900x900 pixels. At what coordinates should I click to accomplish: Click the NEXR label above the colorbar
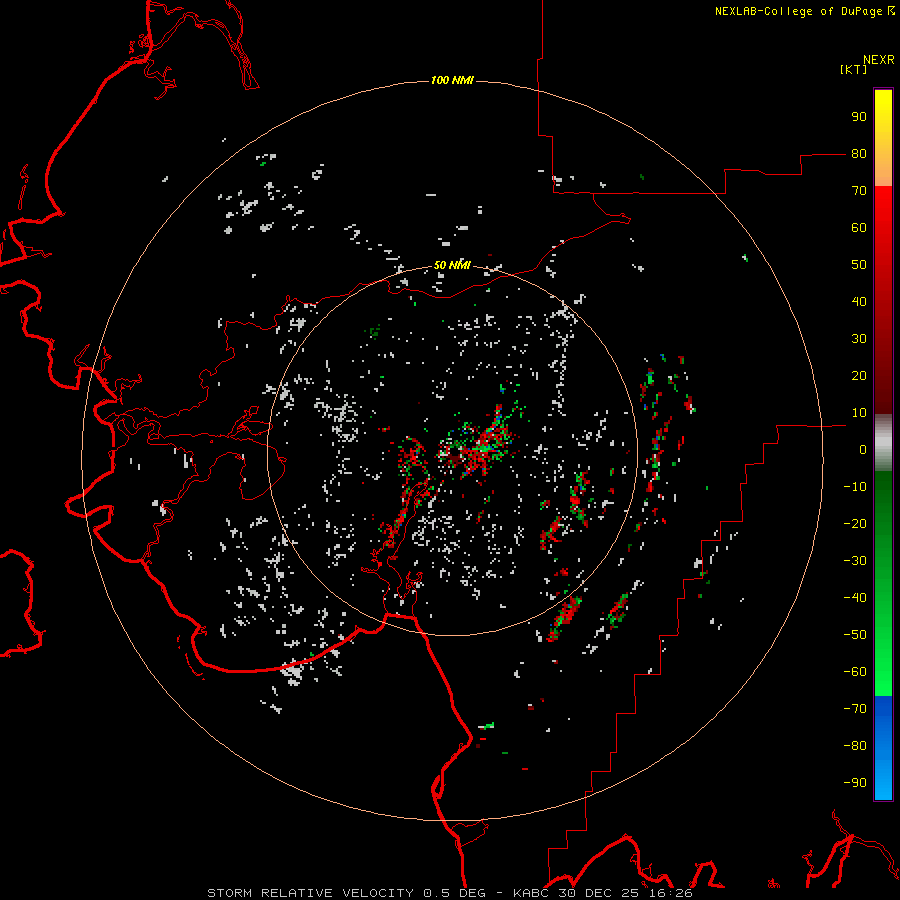[879, 60]
